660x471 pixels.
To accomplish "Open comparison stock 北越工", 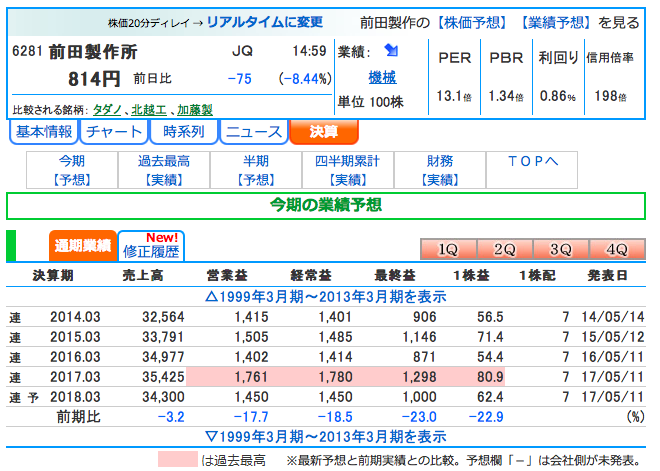I will [149, 110].
